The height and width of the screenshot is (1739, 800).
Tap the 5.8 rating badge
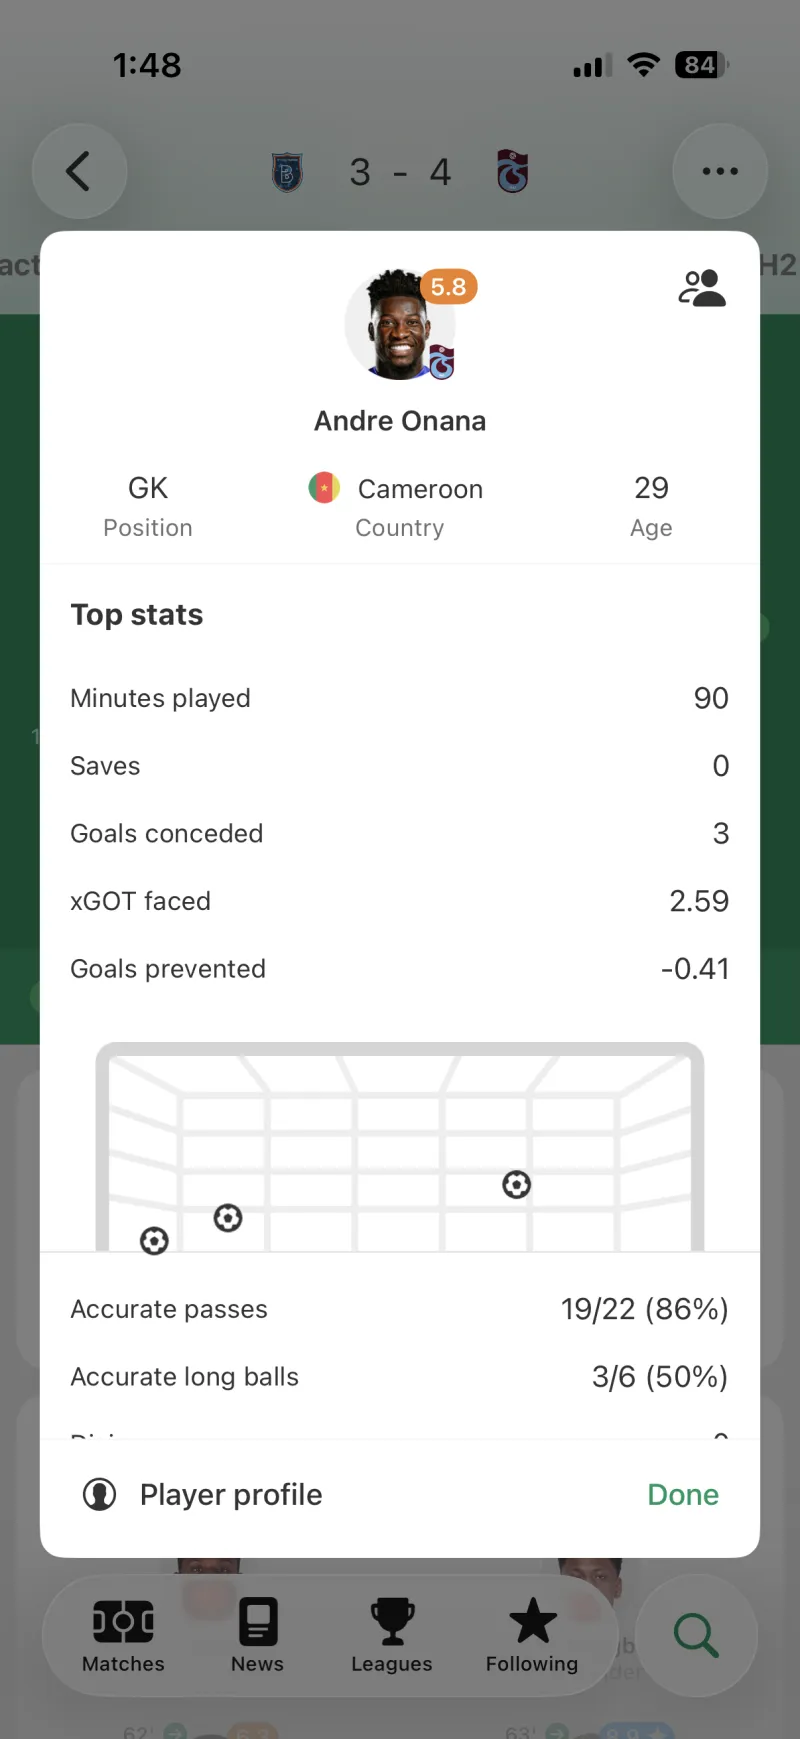448,287
